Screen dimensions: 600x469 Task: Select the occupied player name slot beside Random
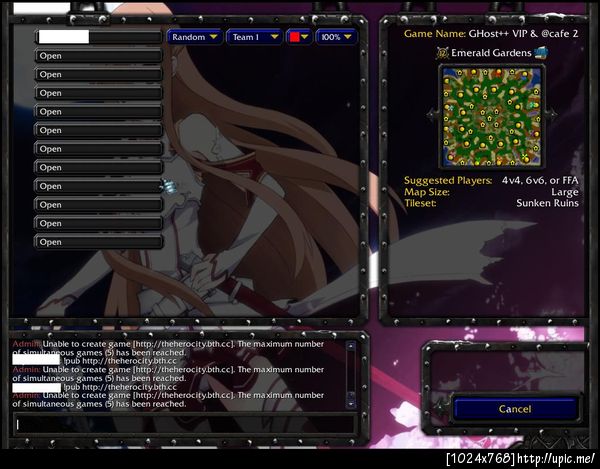pos(99,37)
